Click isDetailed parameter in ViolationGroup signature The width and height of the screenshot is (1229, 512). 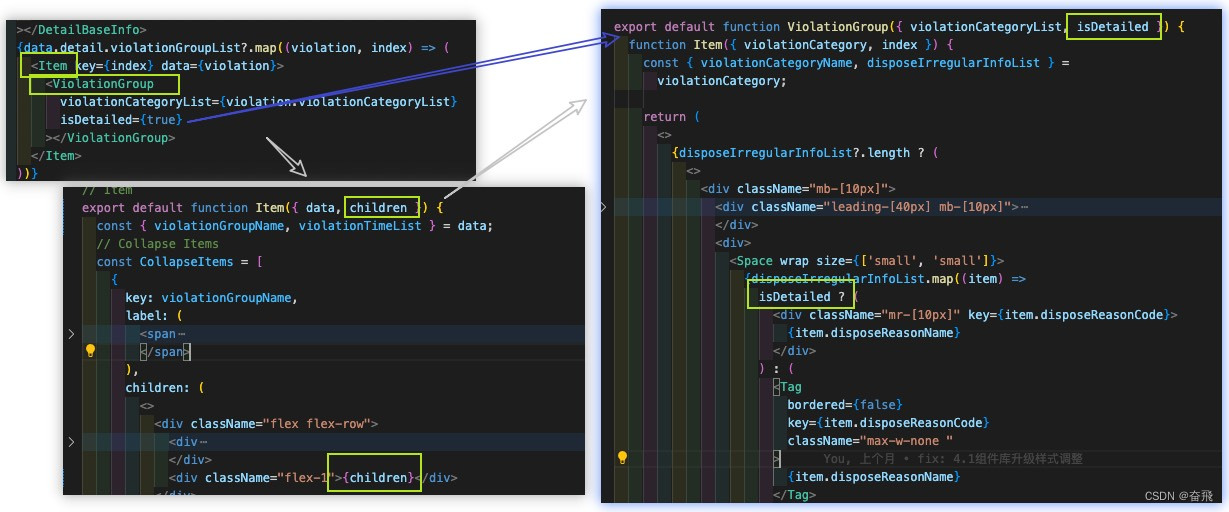tap(1113, 26)
